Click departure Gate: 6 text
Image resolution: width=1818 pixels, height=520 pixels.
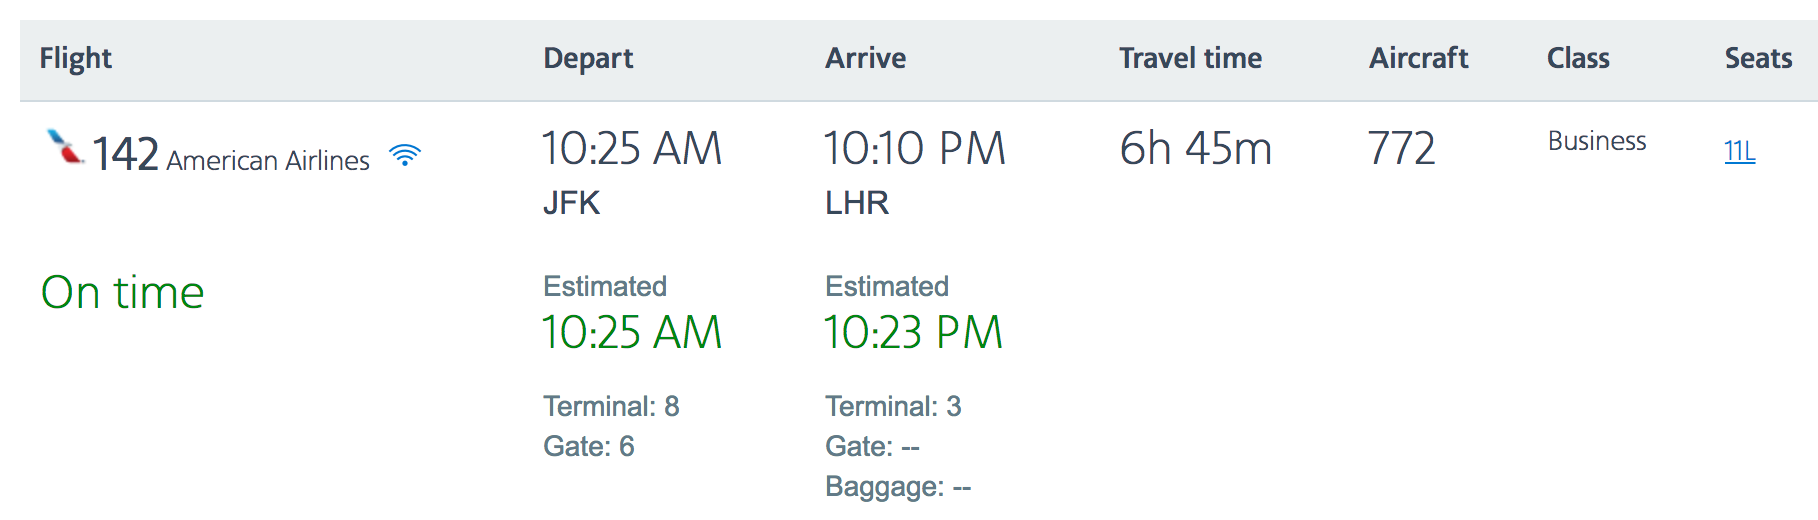tap(589, 446)
